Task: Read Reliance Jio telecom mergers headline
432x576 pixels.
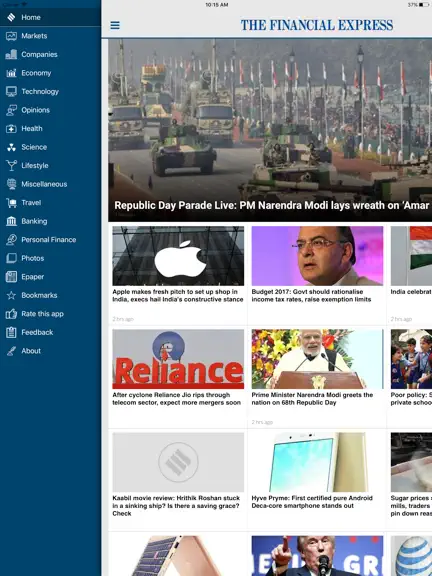Action: coord(177,399)
